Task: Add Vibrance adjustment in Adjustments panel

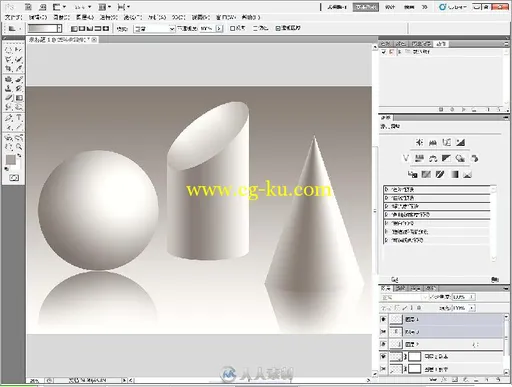Action: [x=406, y=158]
